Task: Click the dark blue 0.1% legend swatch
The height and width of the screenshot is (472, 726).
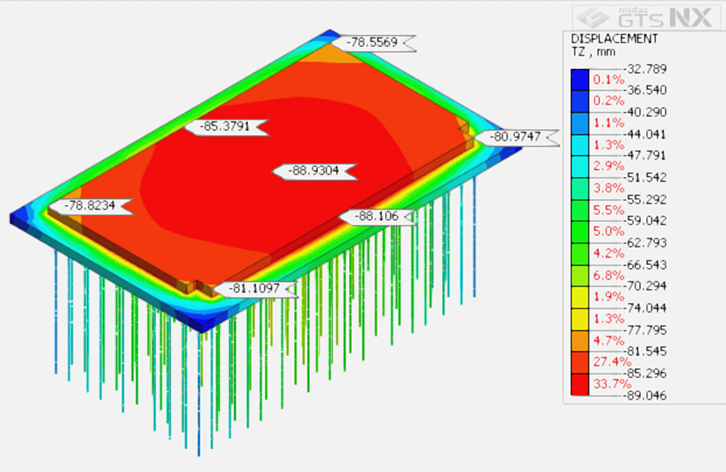Action: pos(580,80)
